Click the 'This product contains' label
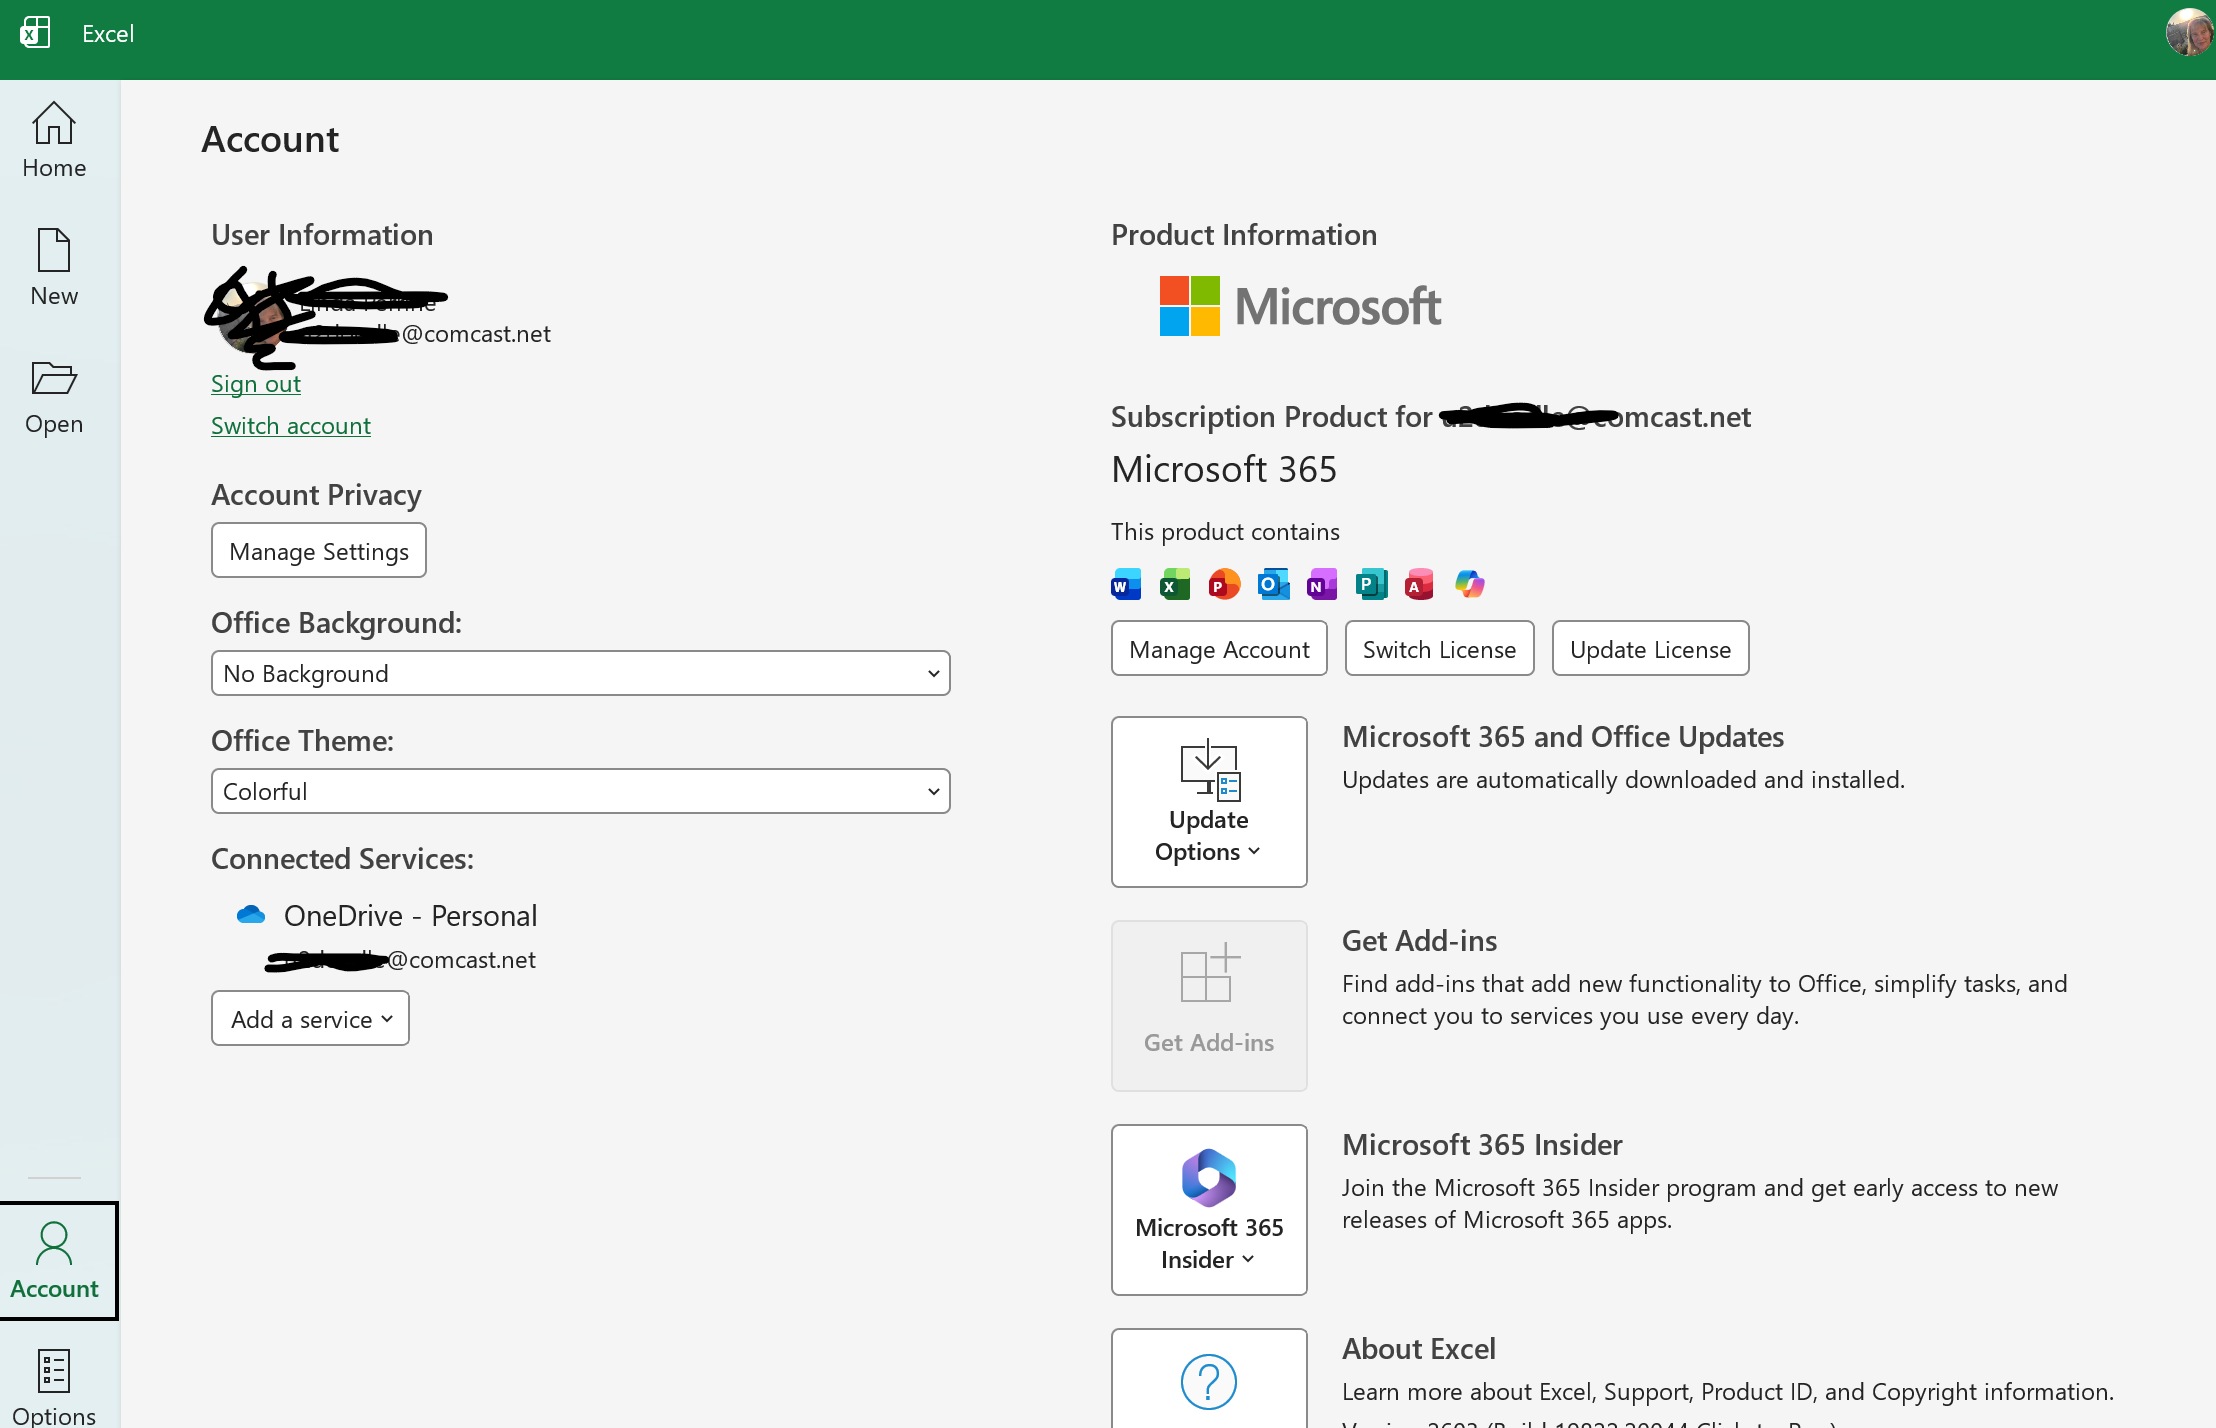The height and width of the screenshot is (1428, 2216). [x=1225, y=532]
